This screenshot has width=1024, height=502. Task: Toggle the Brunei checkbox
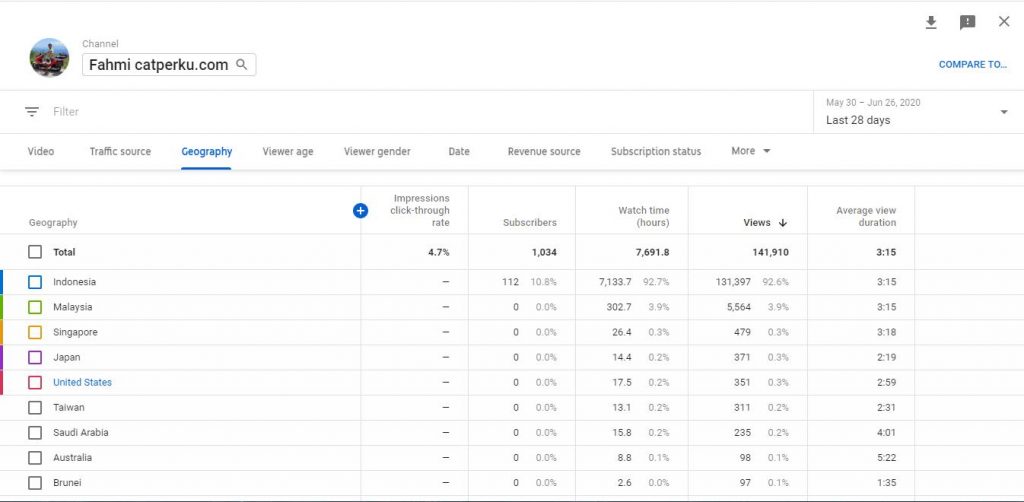tap(35, 483)
